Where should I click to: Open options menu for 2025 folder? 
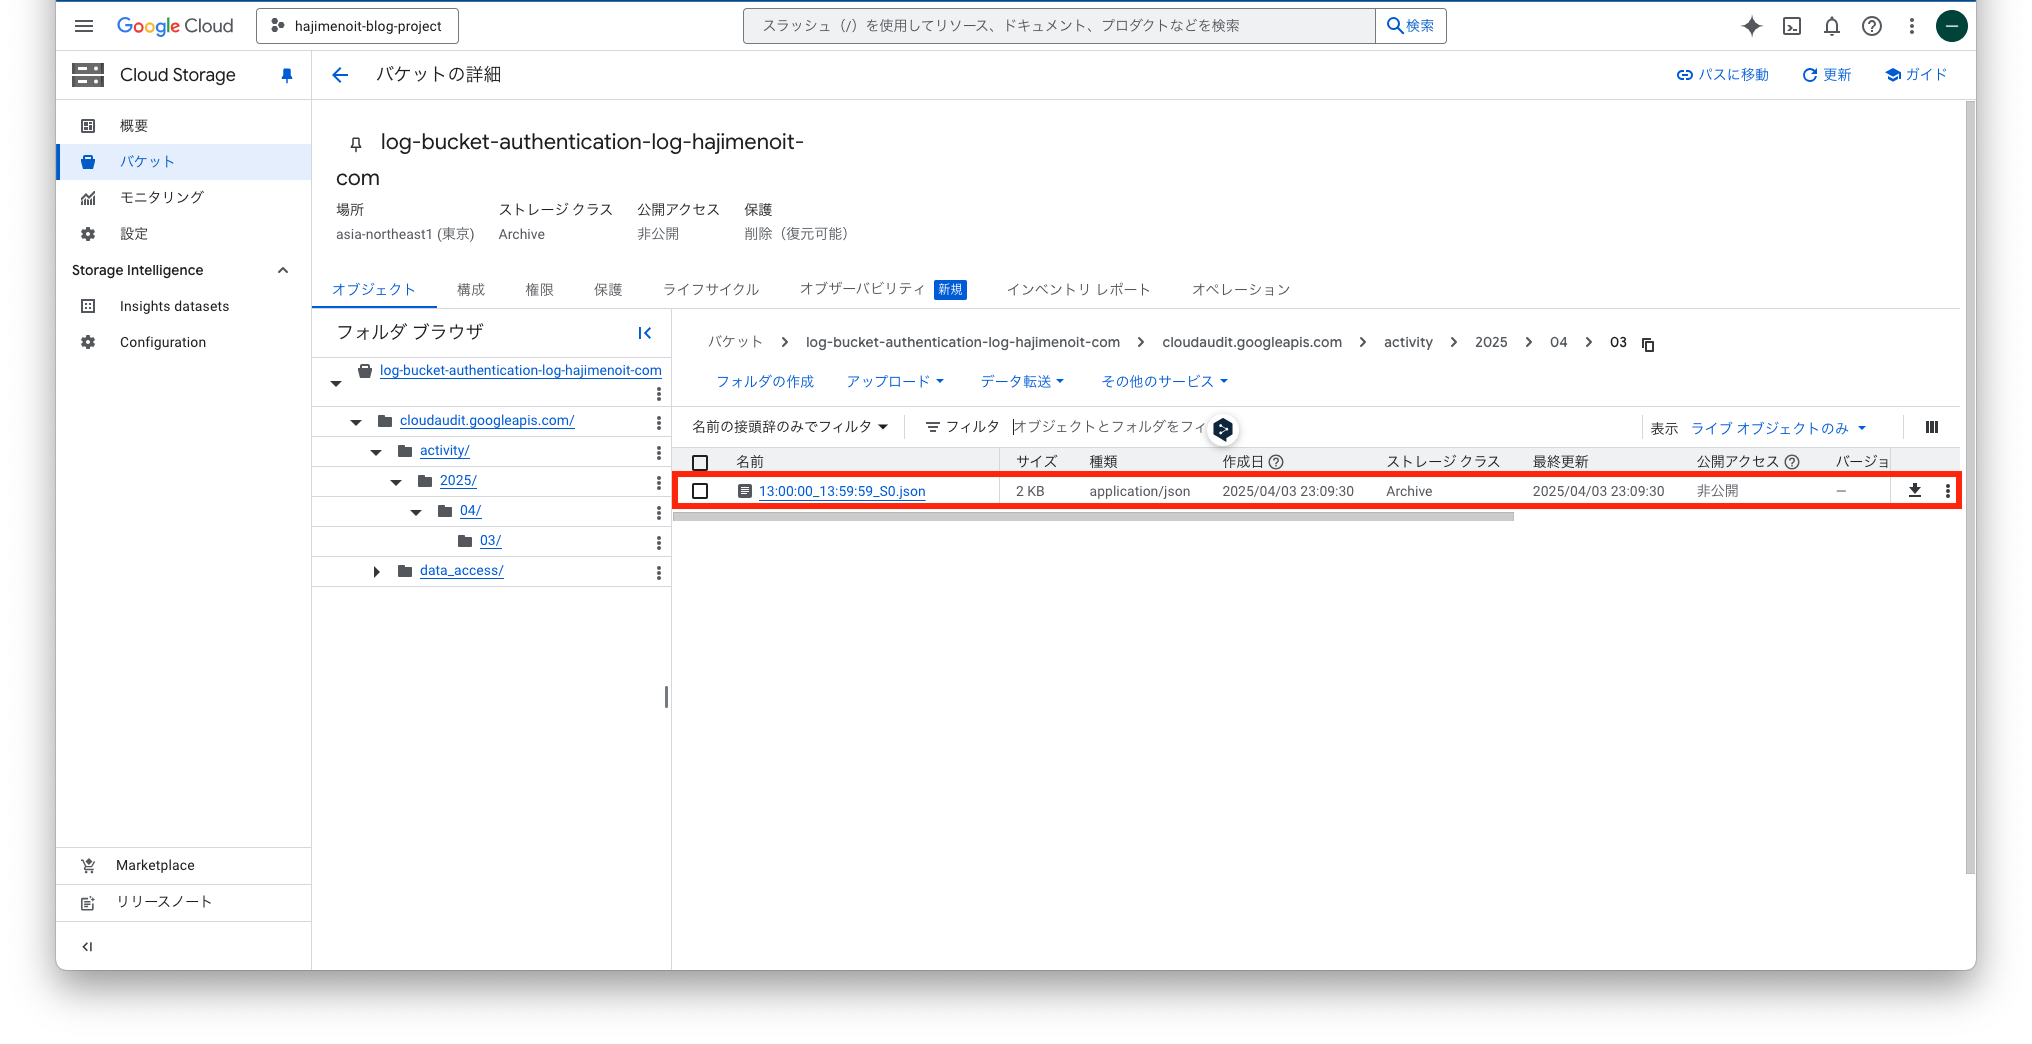pyautogui.click(x=658, y=482)
